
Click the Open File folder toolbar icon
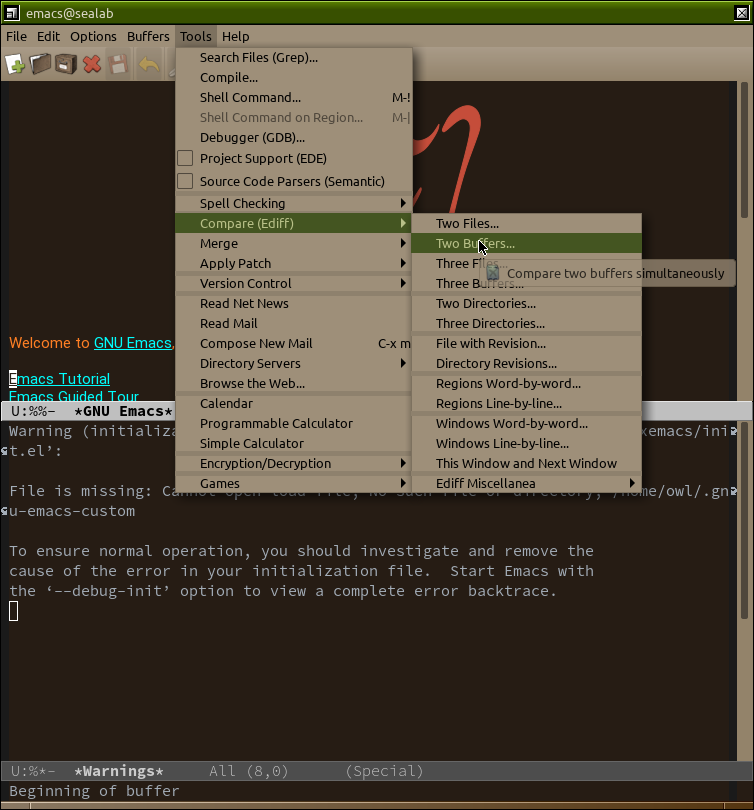[x=40, y=65]
